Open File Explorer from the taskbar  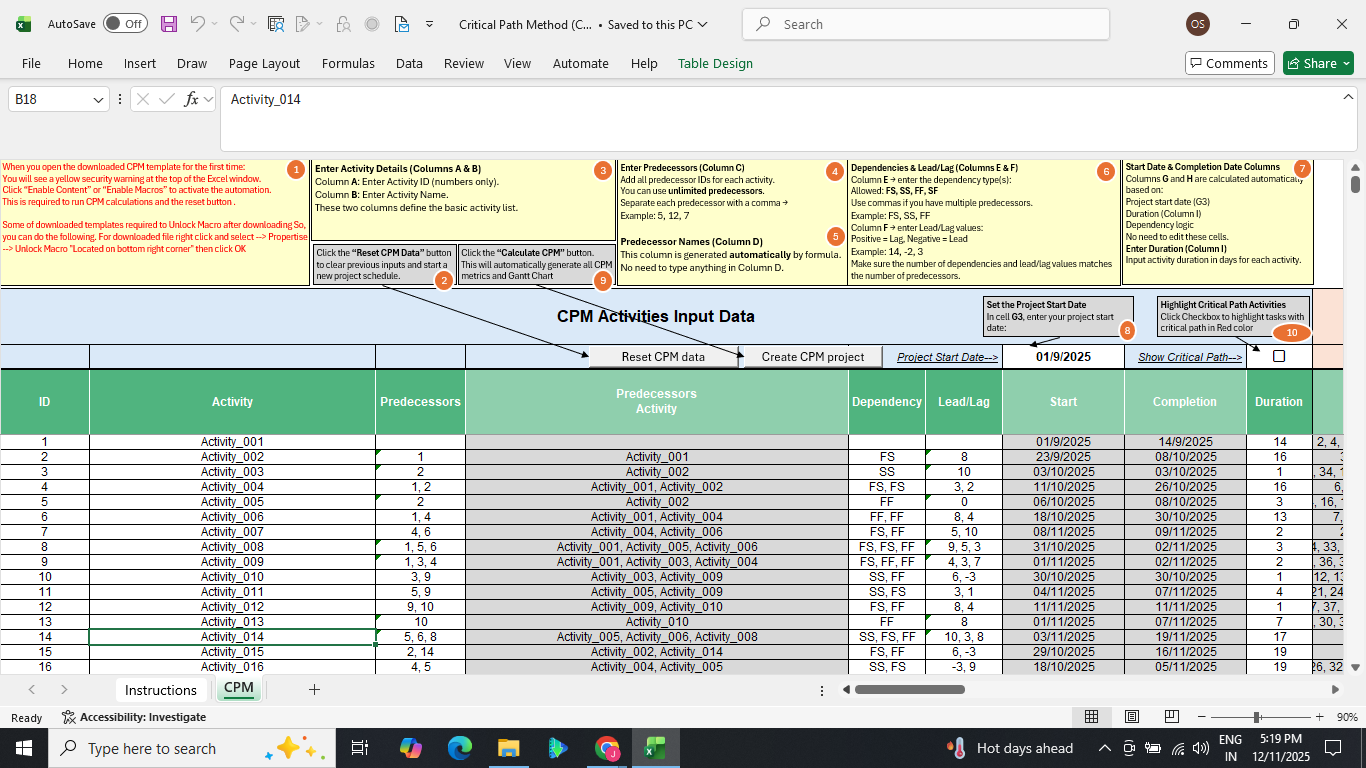point(508,748)
